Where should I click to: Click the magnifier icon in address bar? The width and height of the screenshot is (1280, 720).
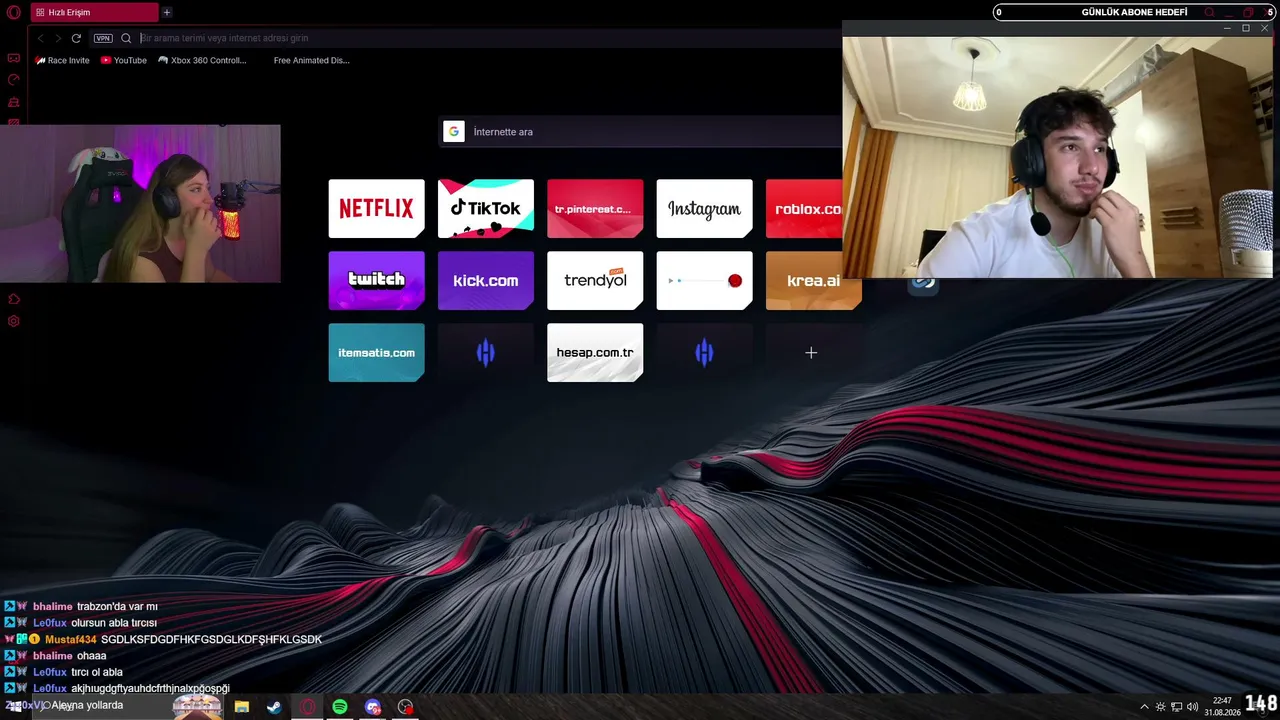click(126, 38)
